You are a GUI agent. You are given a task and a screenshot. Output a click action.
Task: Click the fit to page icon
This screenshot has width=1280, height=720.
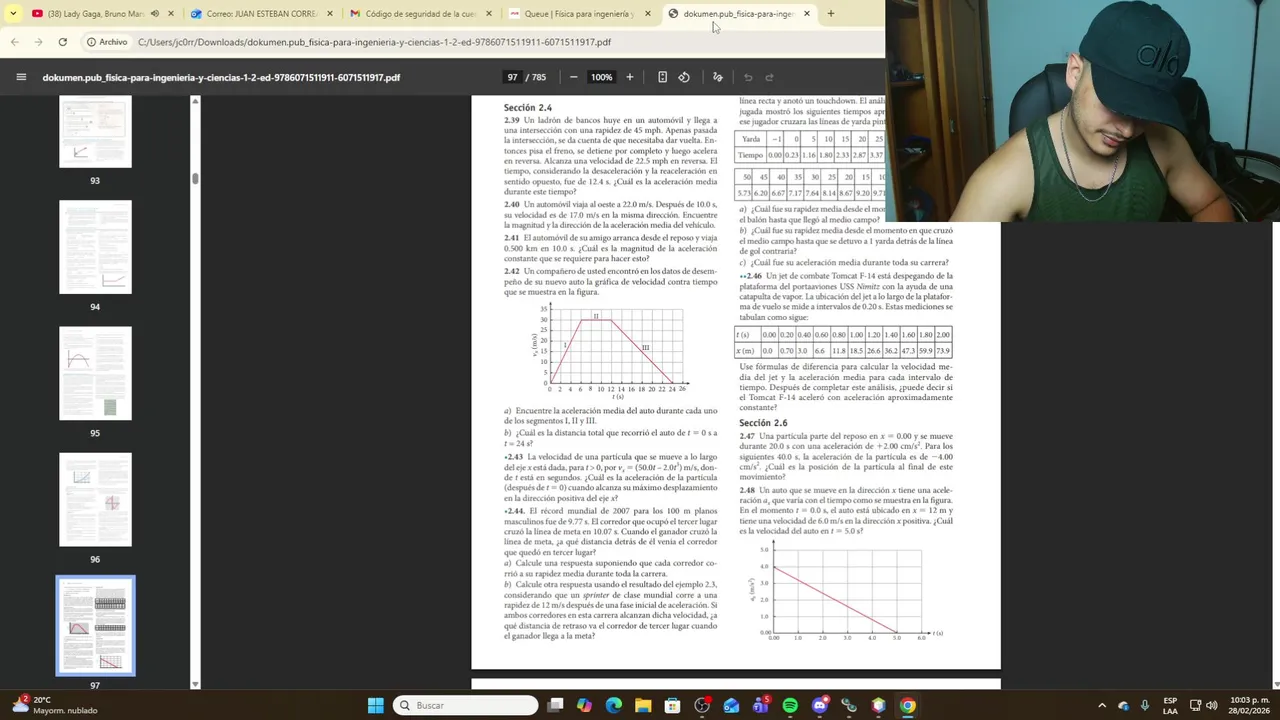coord(662,77)
